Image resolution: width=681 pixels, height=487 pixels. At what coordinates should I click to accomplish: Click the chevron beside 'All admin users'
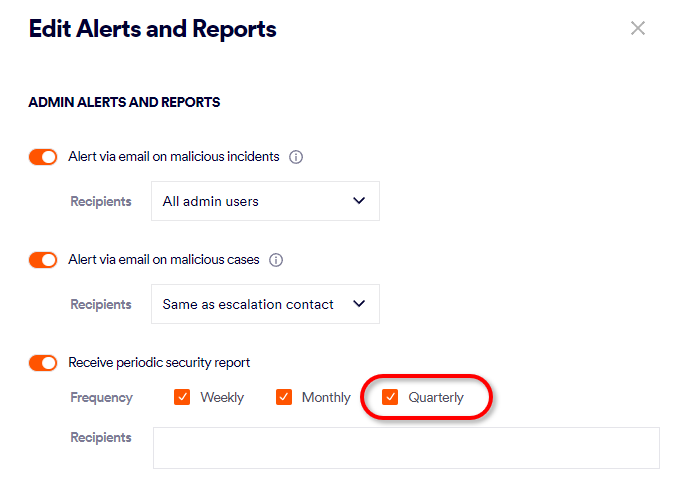pos(360,201)
